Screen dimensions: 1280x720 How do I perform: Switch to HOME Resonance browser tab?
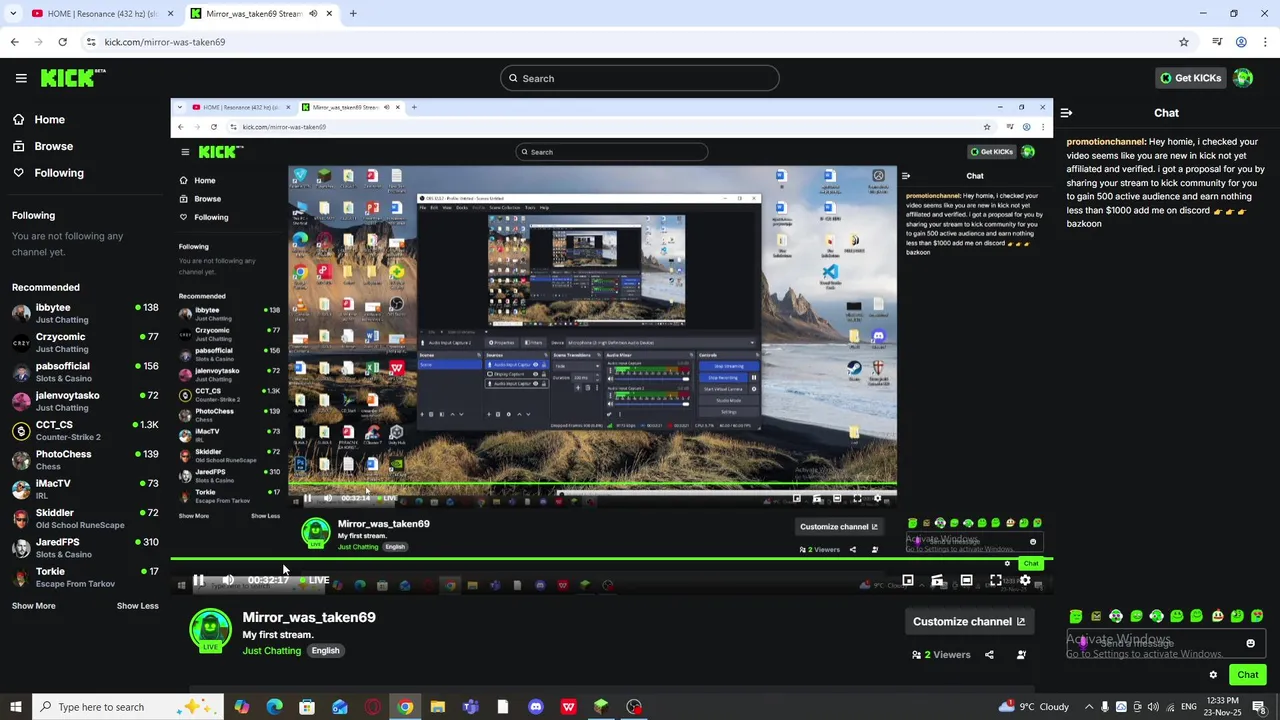(x=100, y=13)
